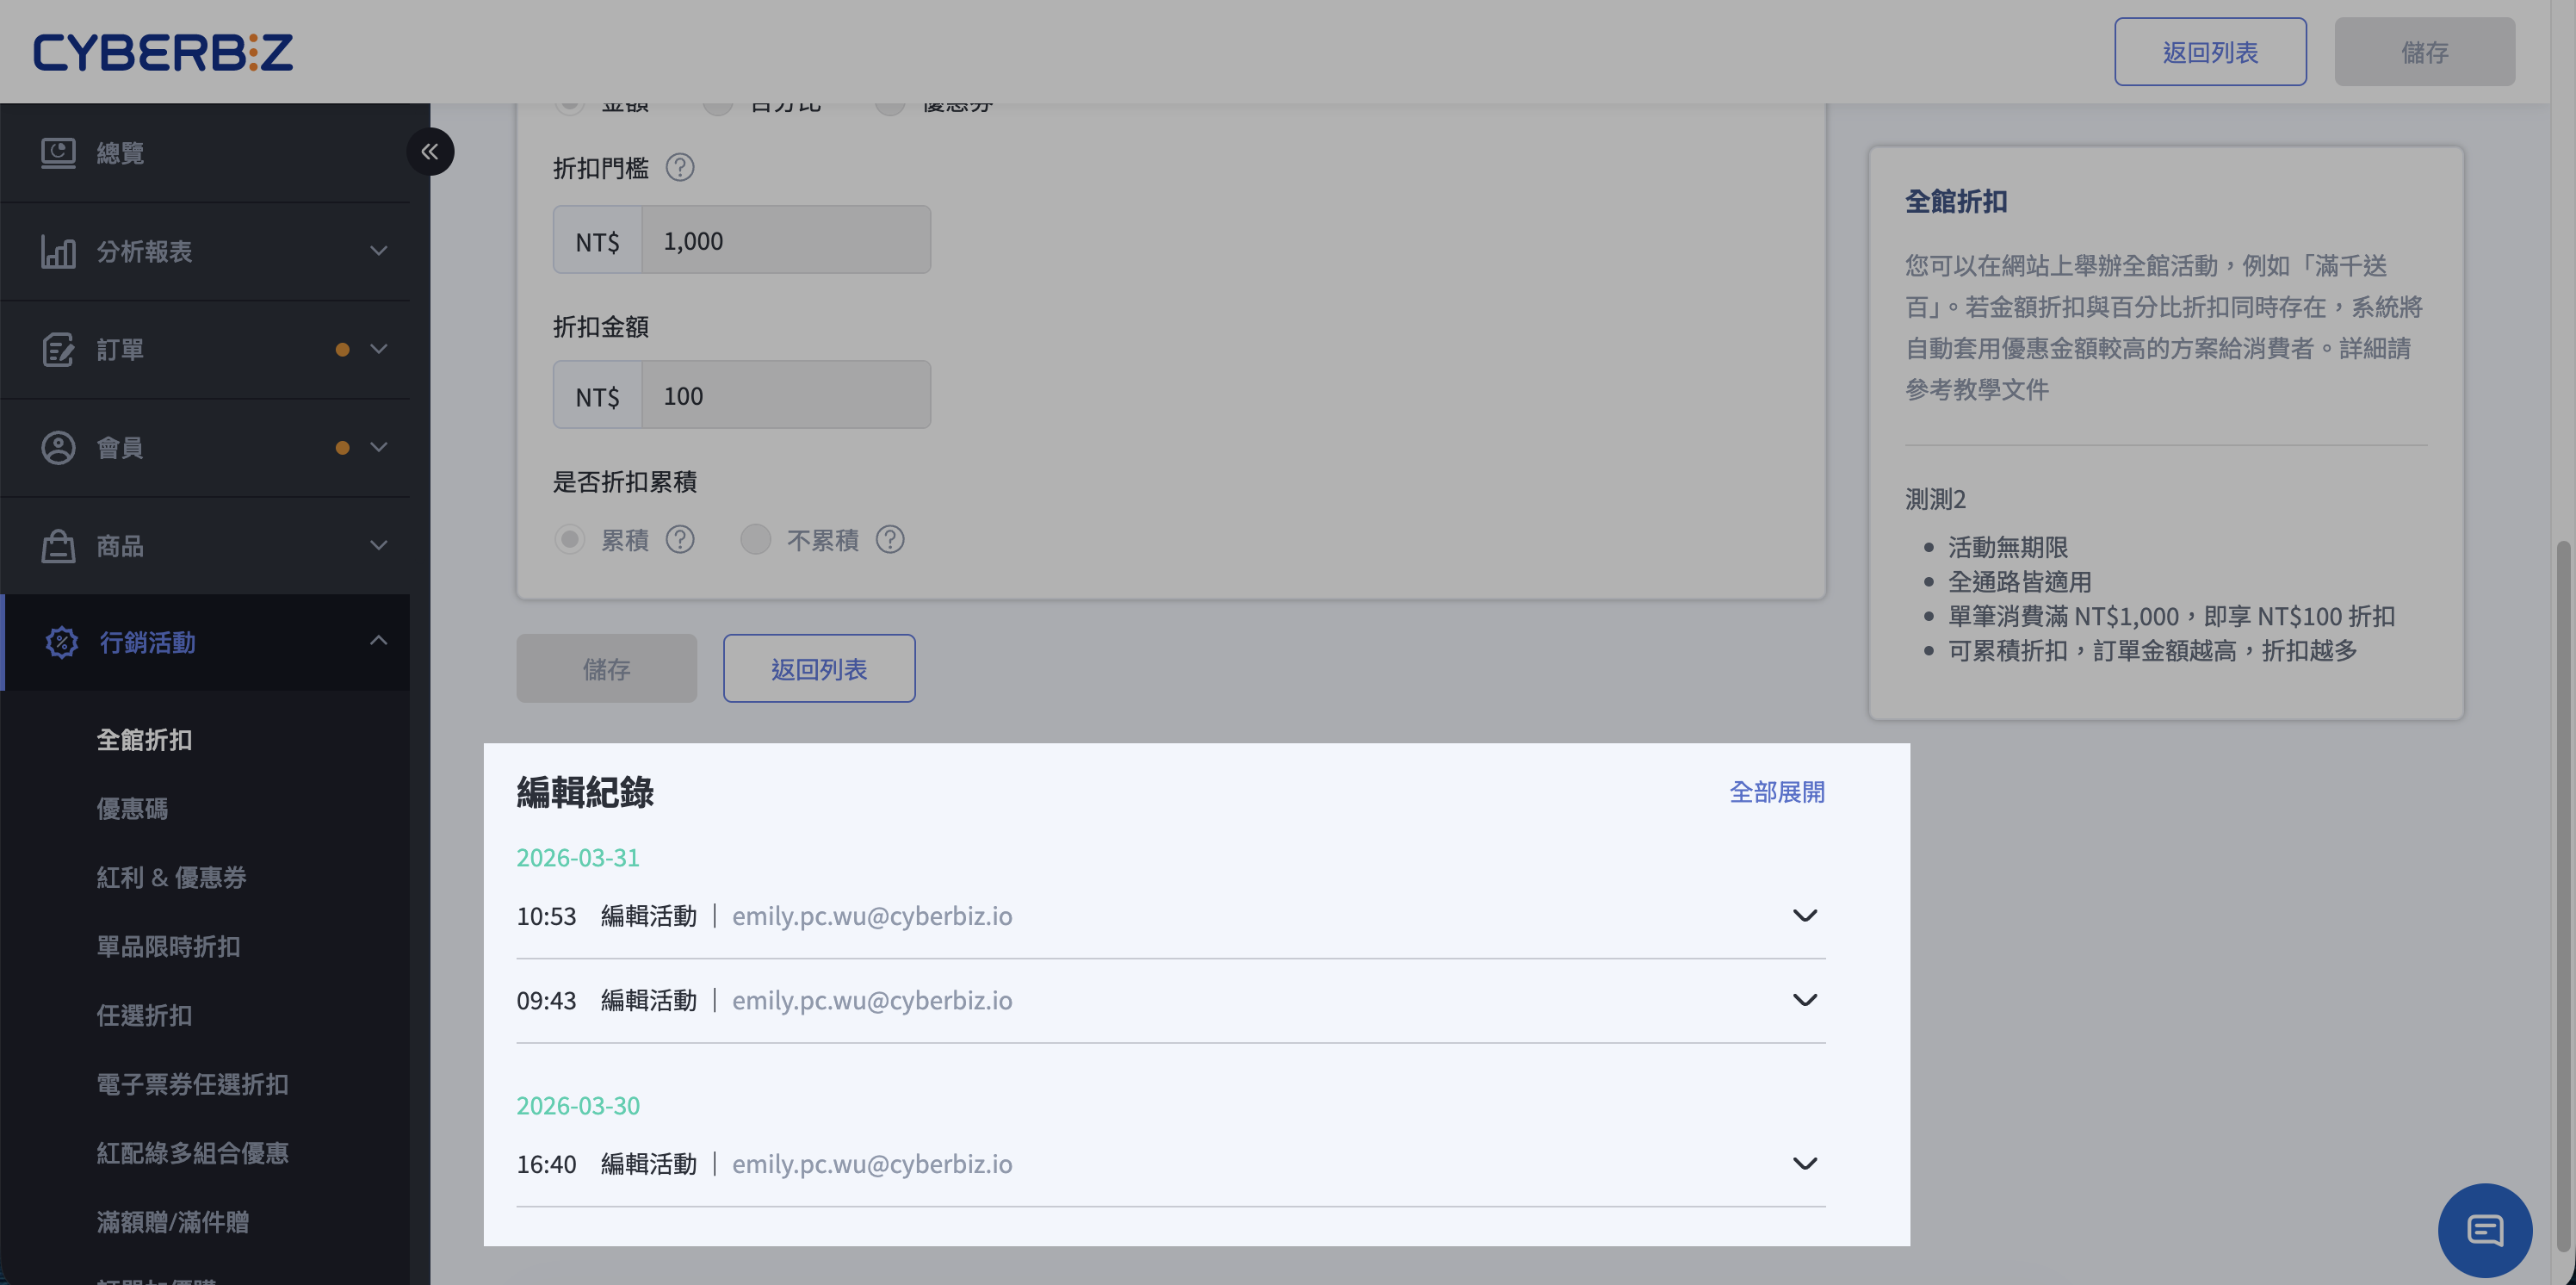Click the 活動無期限 bullet text

2008,548
